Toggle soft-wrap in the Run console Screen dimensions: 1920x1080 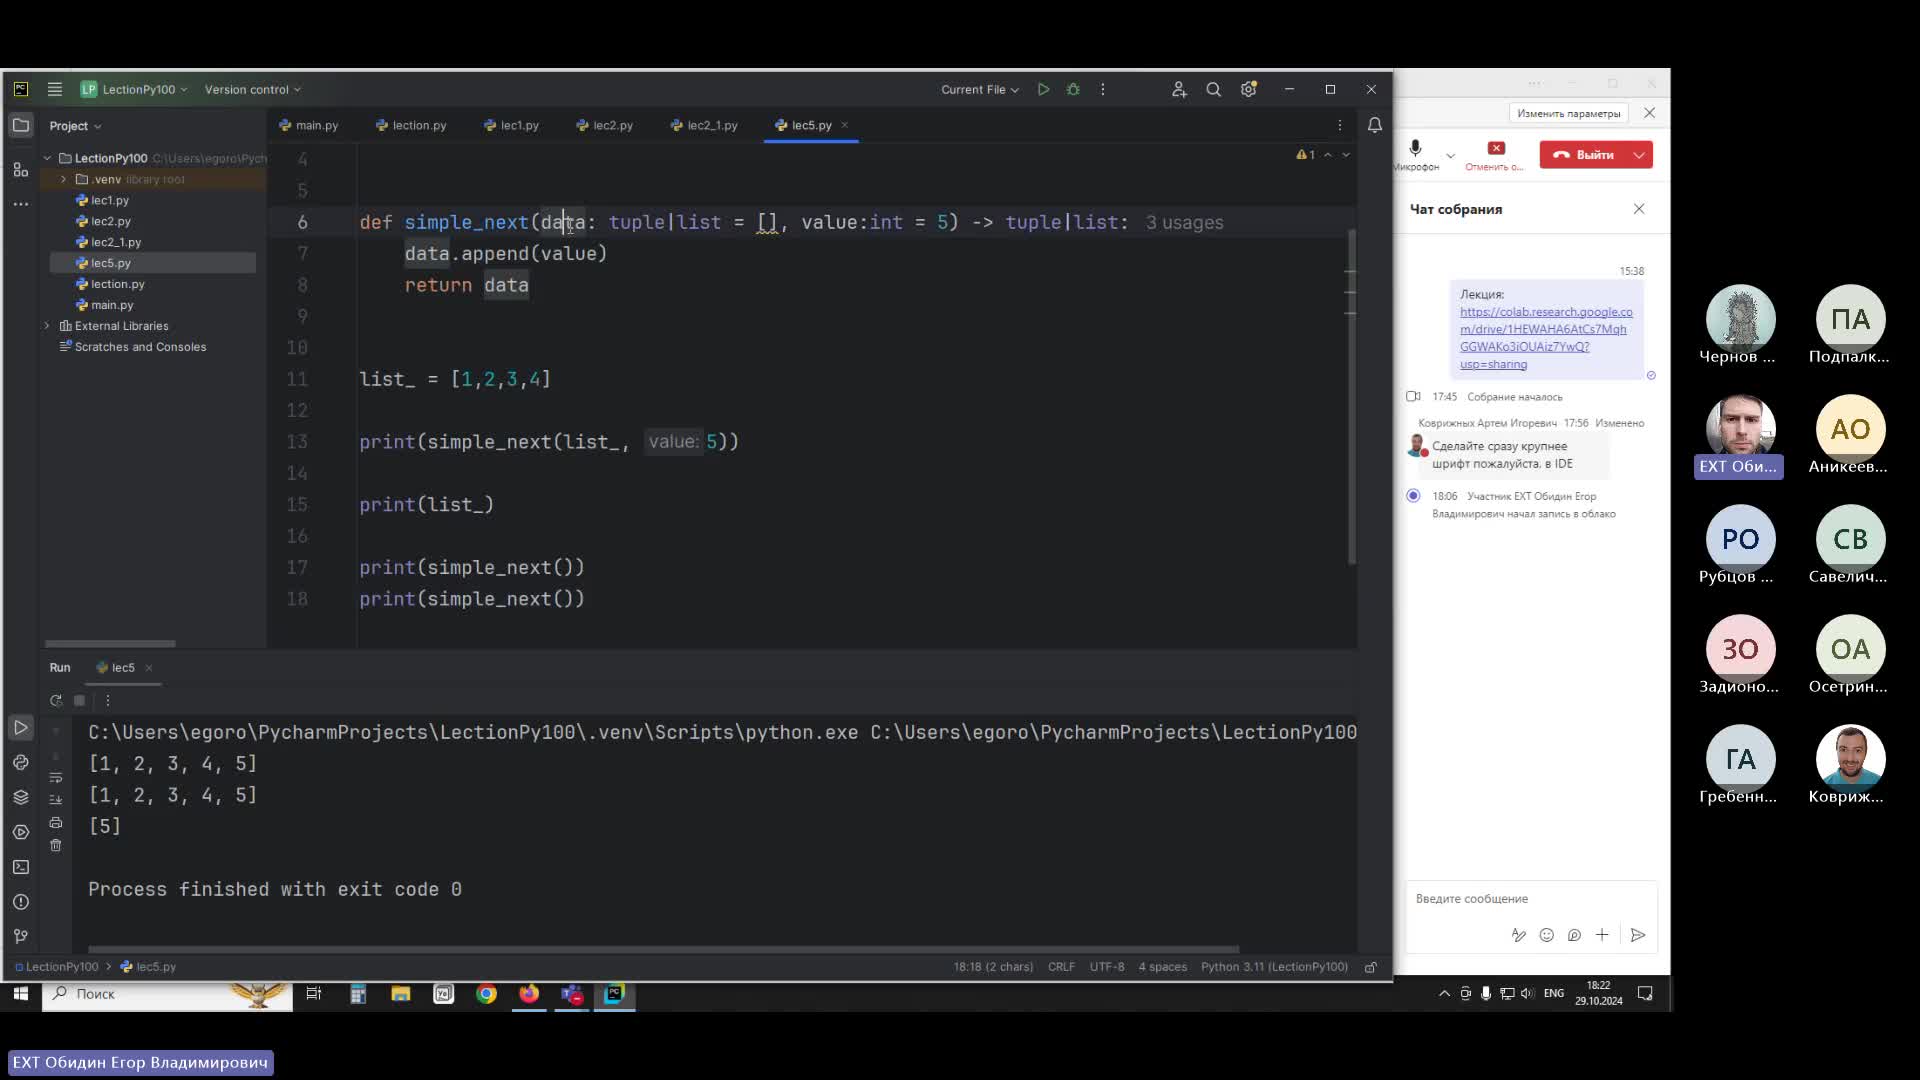click(x=56, y=777)
